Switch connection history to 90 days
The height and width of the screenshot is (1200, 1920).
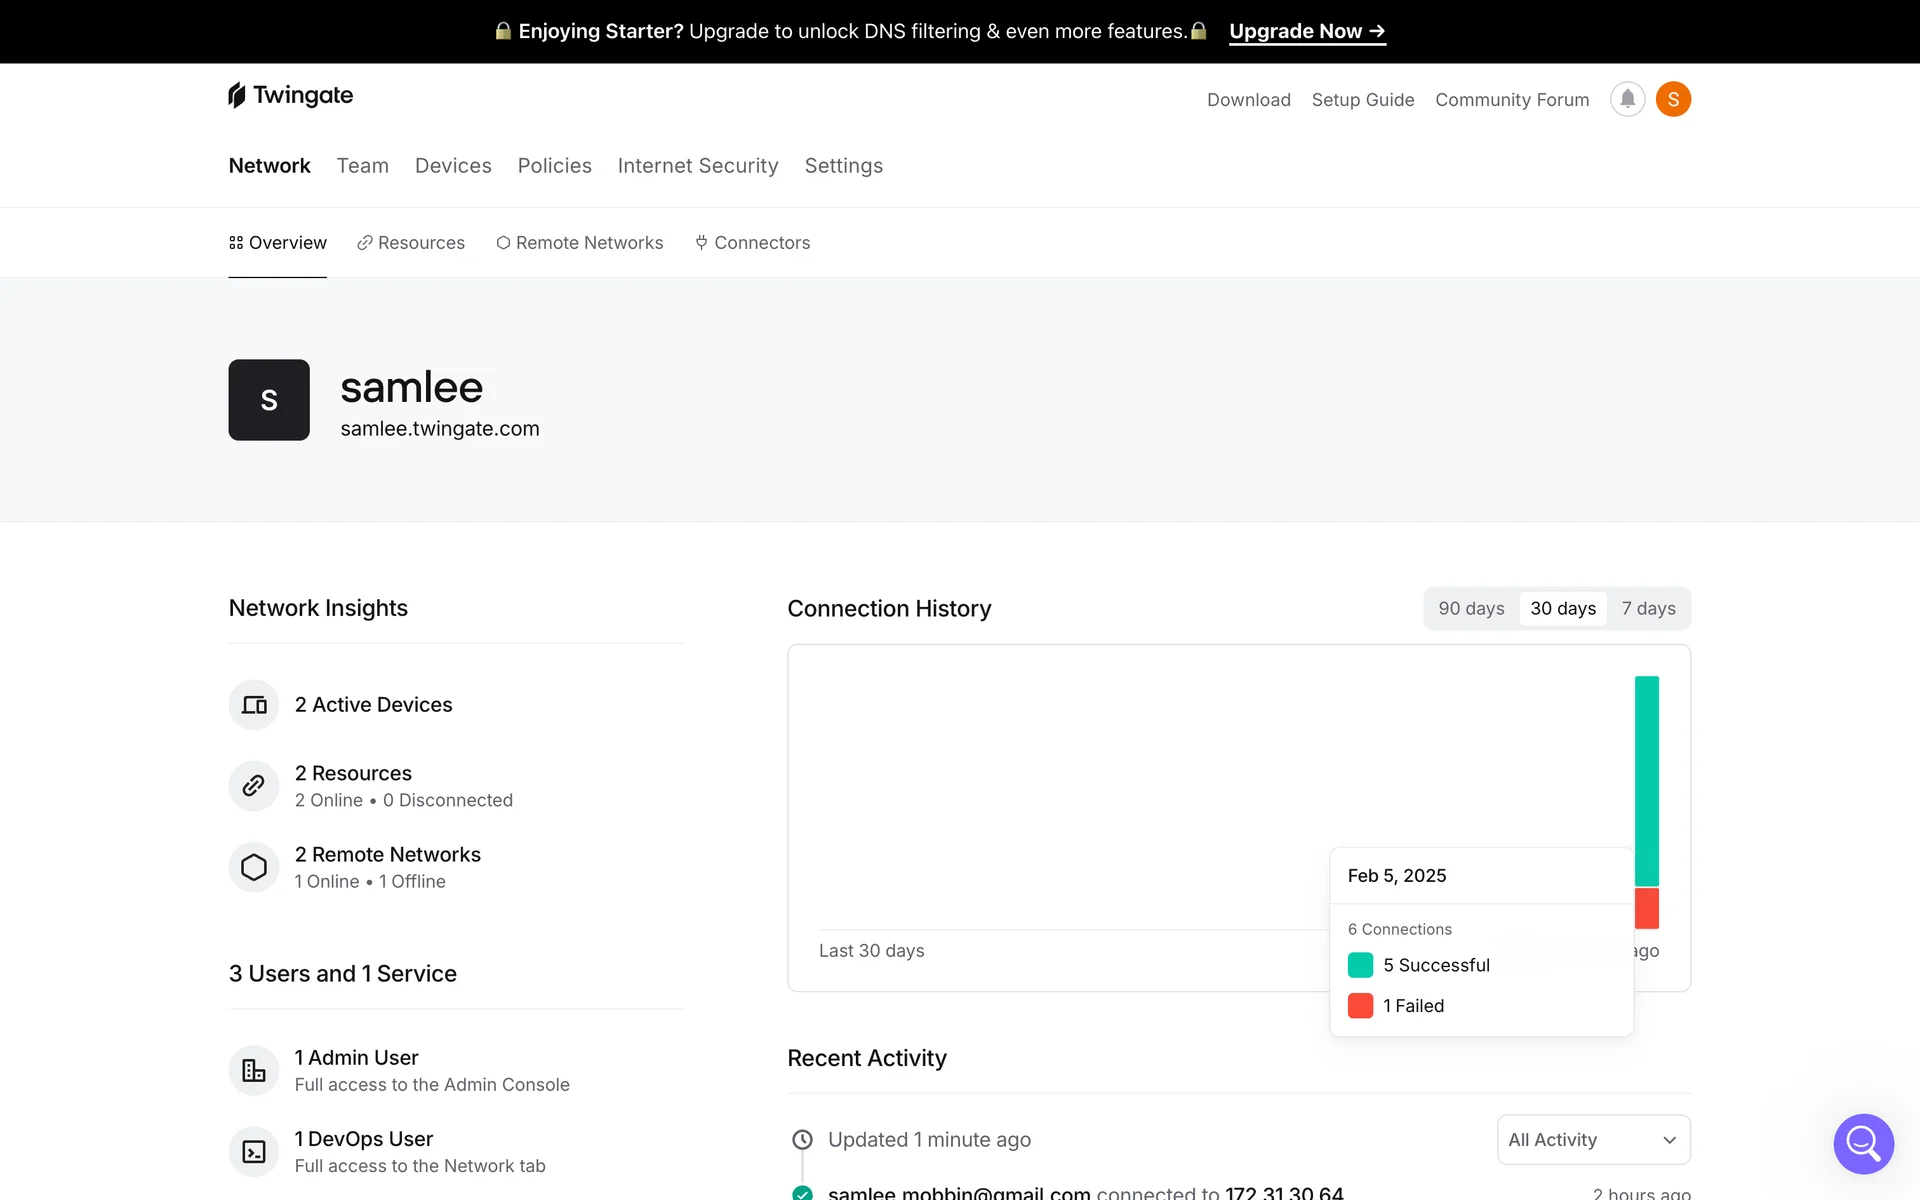click(x=1471, y=608)
